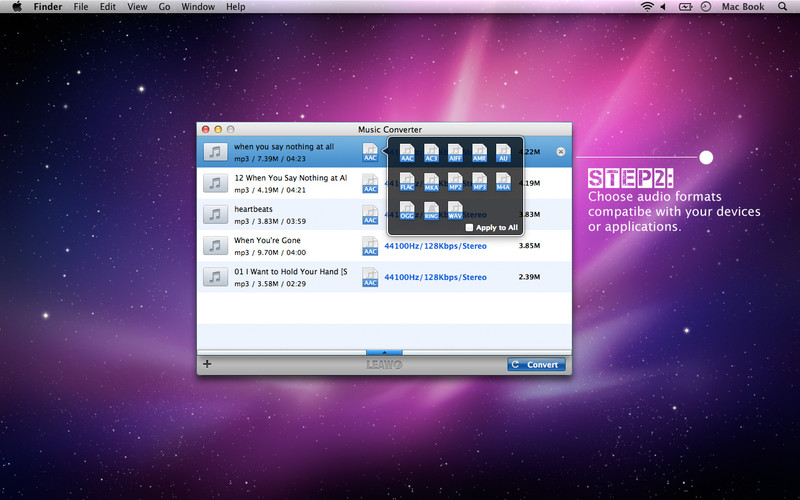The width and height of the screenshot is (800, 500).
Task: Click 'mp3 / 9.70M / 04:00' info text
Action: point(270,253)
